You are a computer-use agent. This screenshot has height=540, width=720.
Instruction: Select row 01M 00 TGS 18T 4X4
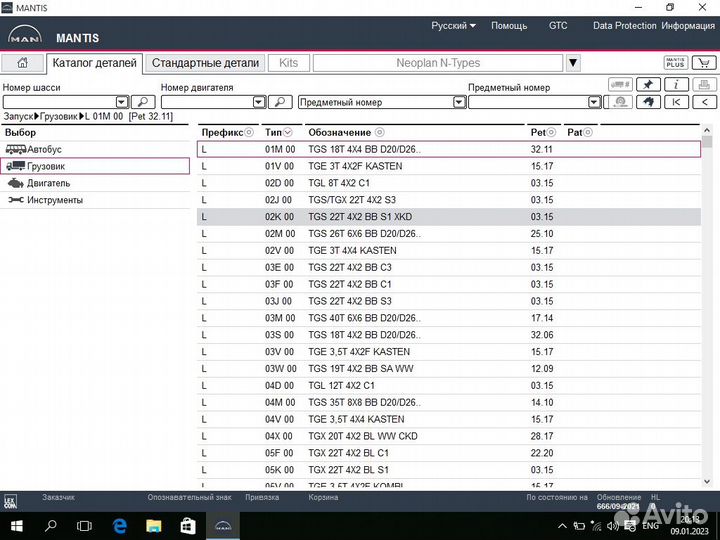(449, 149)
